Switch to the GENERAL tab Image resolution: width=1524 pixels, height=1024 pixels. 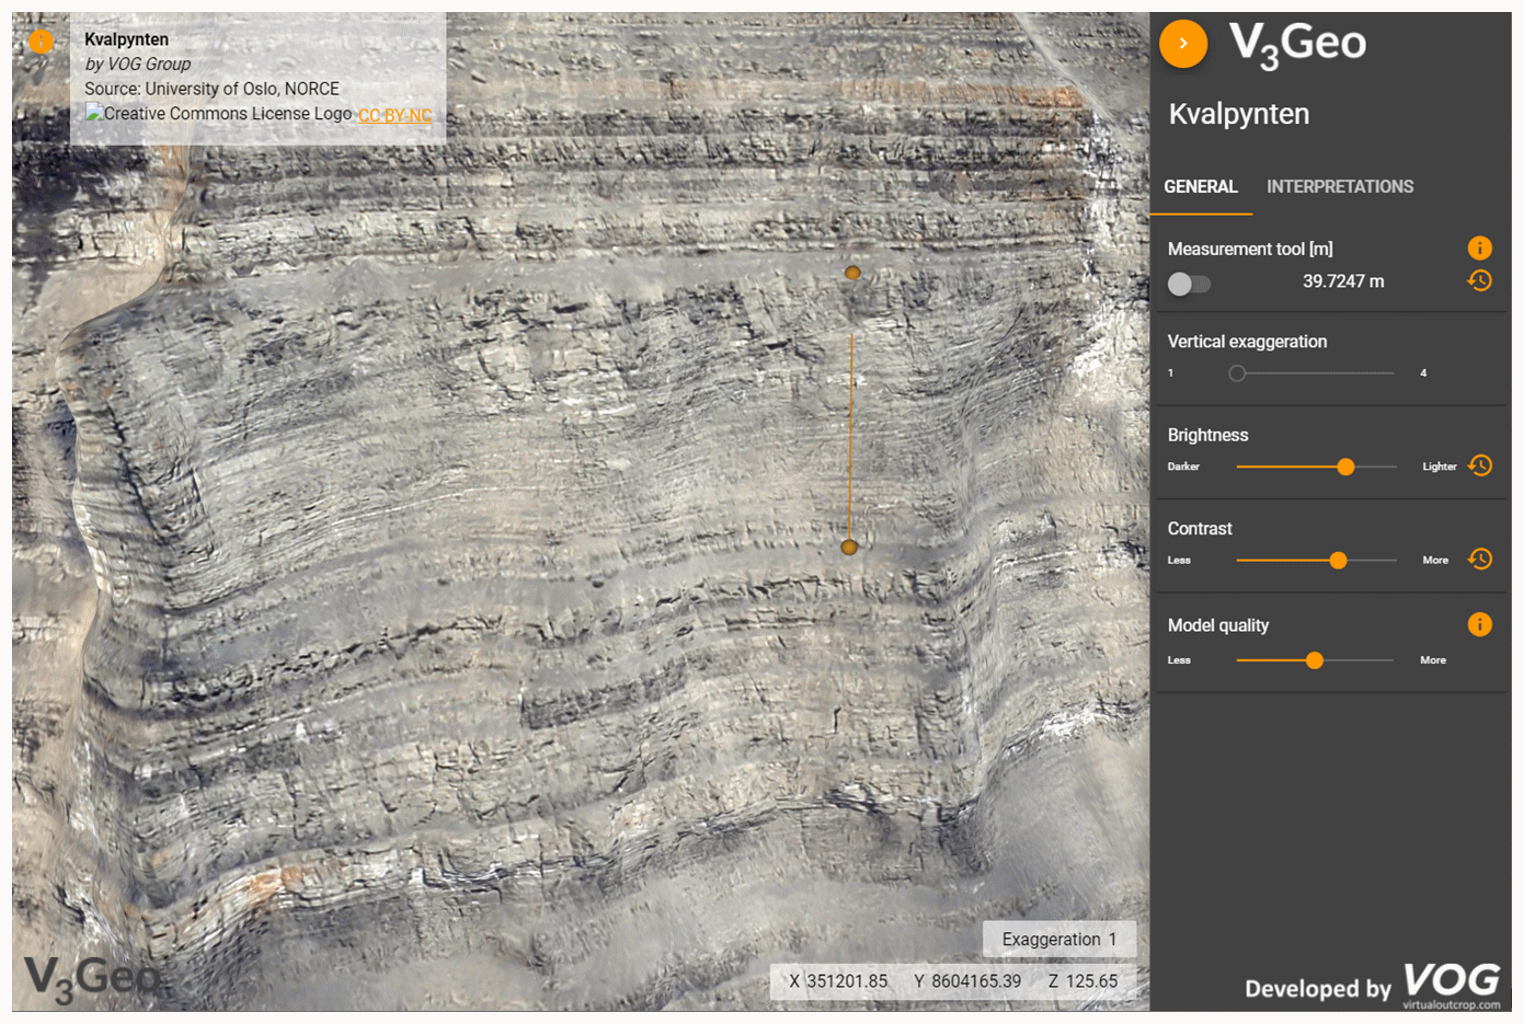coord(1200,187)
